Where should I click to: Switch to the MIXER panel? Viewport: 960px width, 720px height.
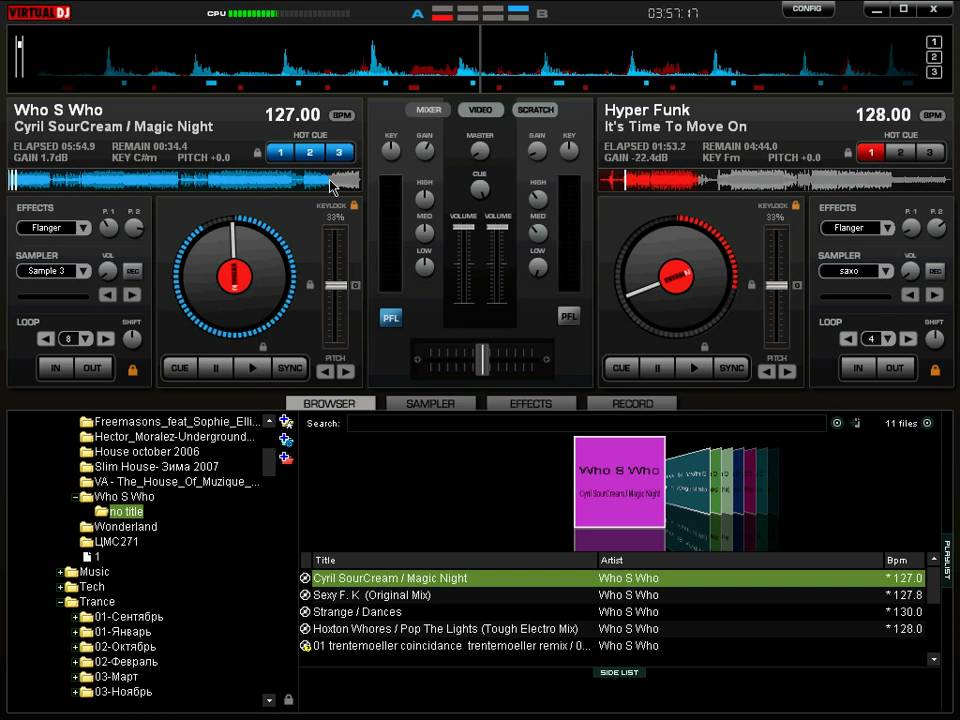(428, 110)
